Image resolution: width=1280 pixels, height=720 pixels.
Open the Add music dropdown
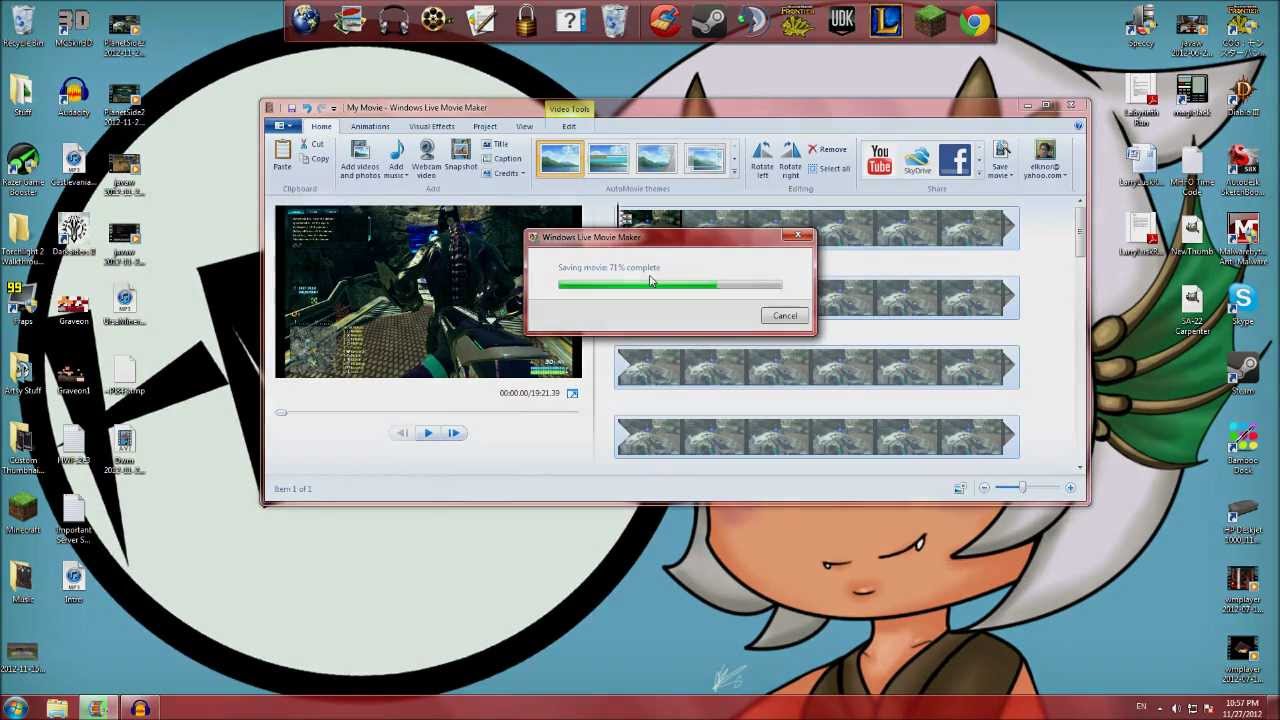point(396,160)
